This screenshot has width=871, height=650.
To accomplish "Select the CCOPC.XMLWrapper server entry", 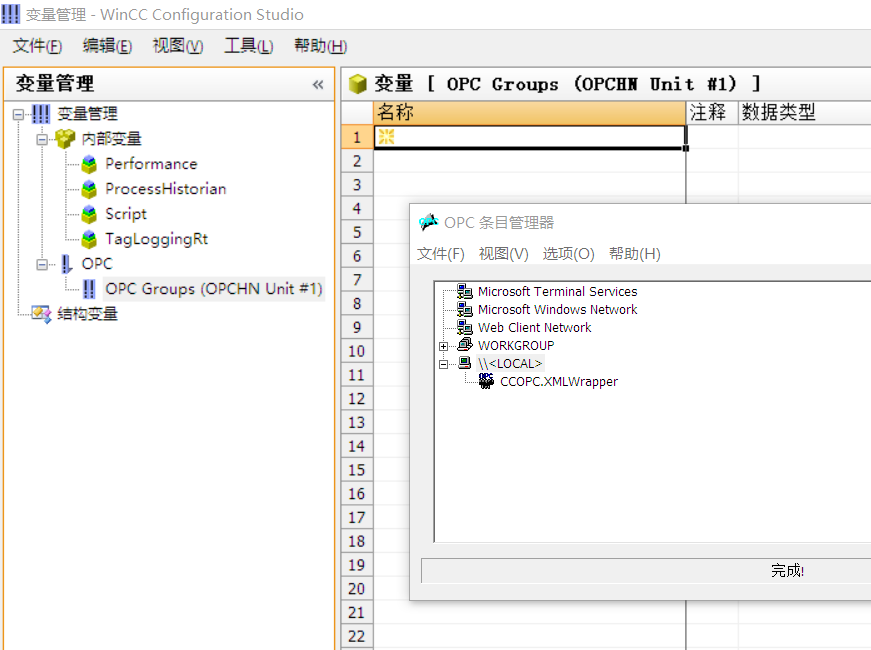I will click(x=559, y=382).
